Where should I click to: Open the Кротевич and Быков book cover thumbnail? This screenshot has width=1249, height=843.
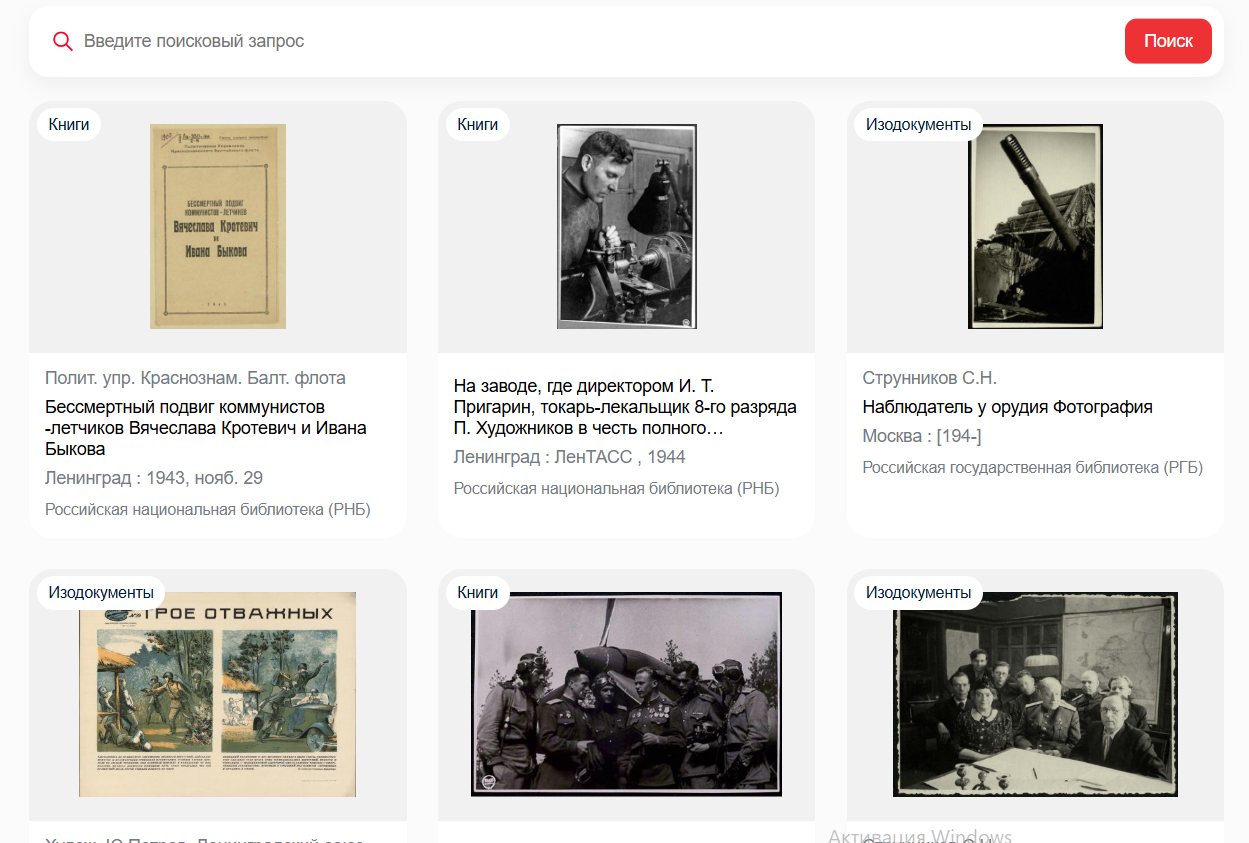point(218,226)
